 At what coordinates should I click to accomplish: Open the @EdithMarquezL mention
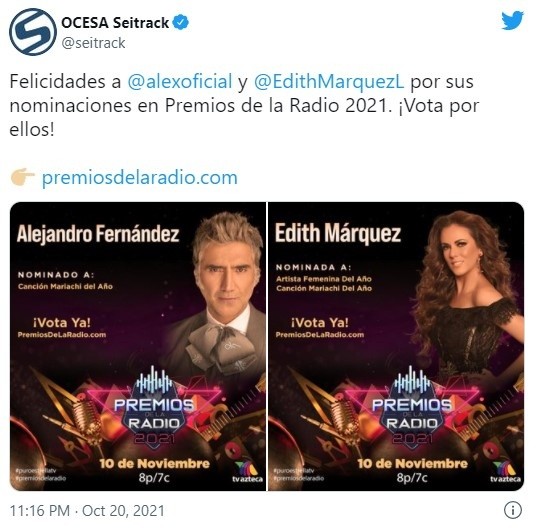tap(329, 82)
